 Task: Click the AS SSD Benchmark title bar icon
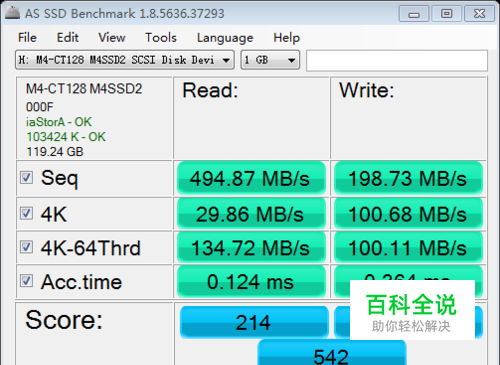(13, 13)
